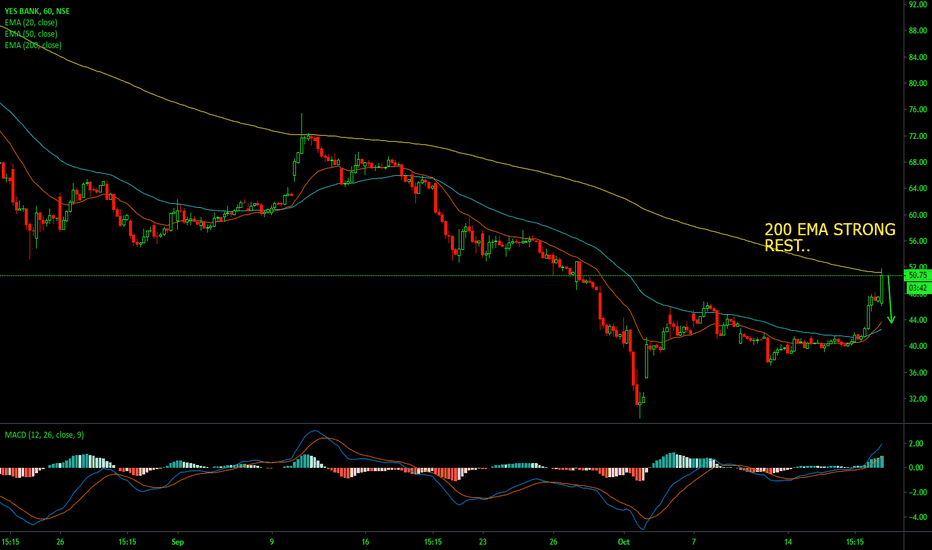Screen dimensions: 932x550
Task: Click the 44.00 price axis label
Action: tap(918, 320)
